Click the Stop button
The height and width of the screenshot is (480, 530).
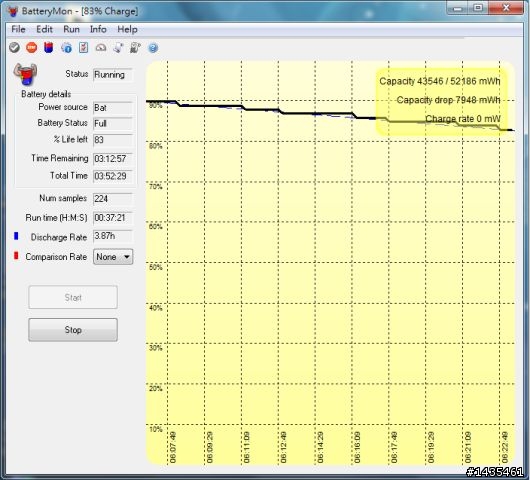73,330
